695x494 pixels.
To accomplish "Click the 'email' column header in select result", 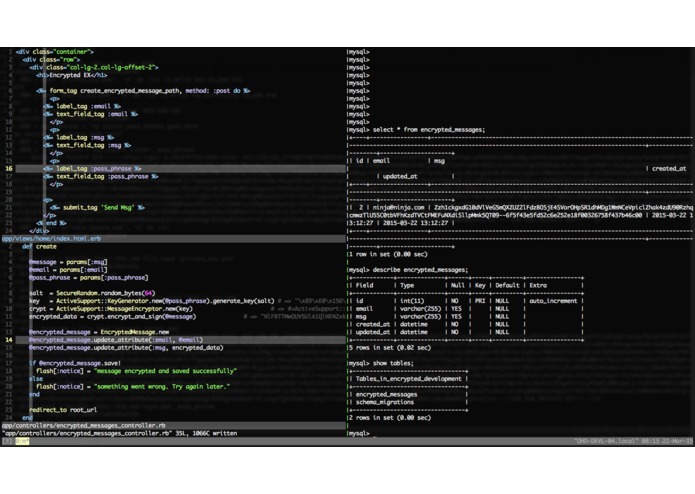I will pos(381,161).
